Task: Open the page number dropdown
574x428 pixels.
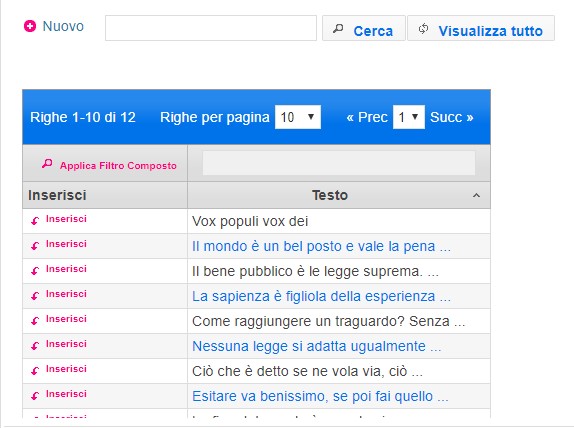Action: pyautogui.click(x=409, y=117)
